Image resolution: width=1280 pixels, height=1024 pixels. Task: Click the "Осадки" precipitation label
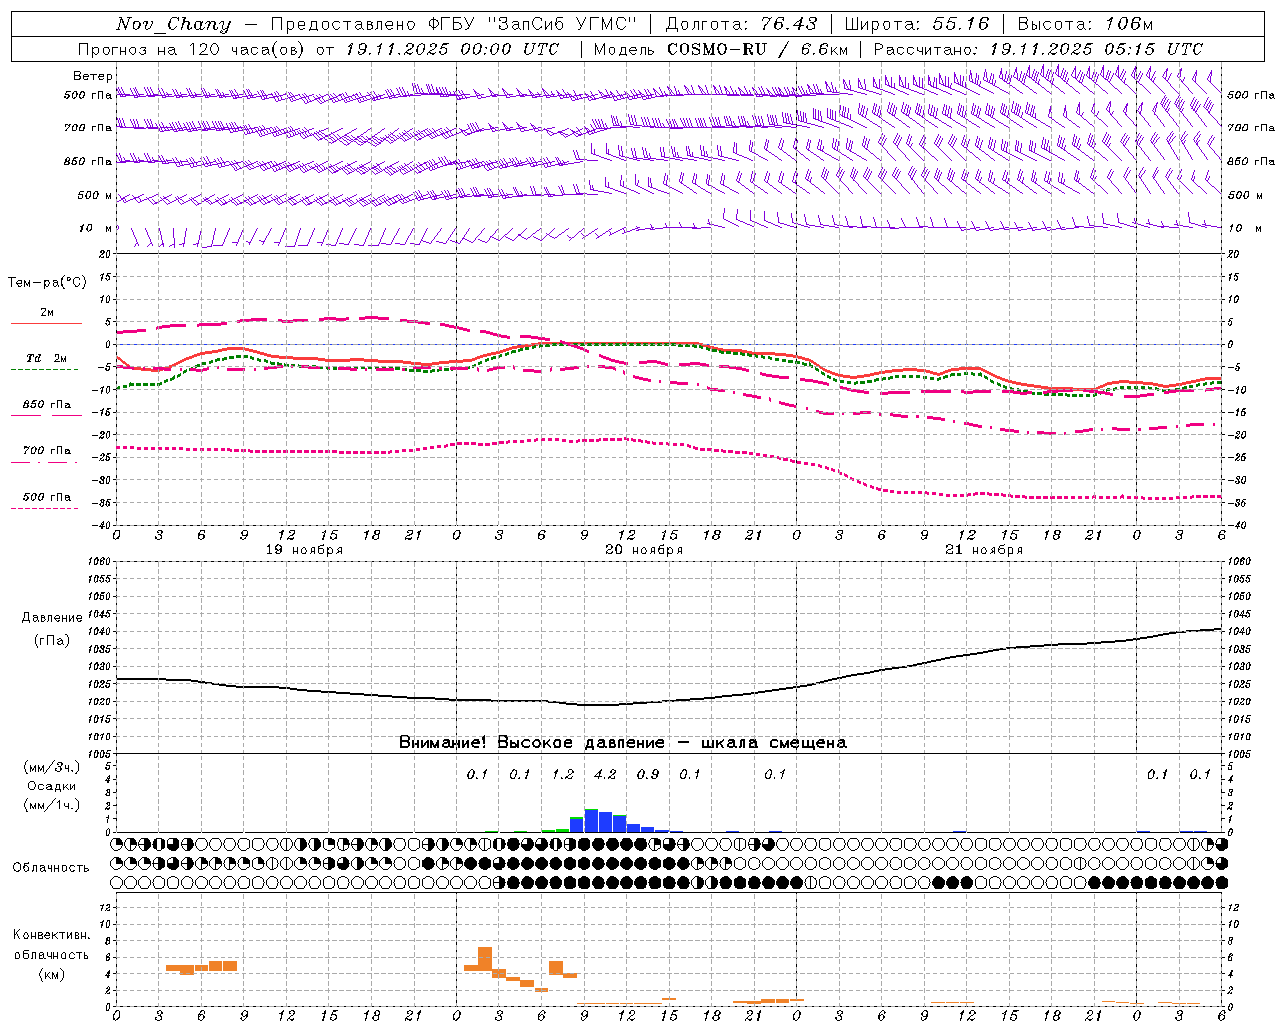tap(52, 786)
